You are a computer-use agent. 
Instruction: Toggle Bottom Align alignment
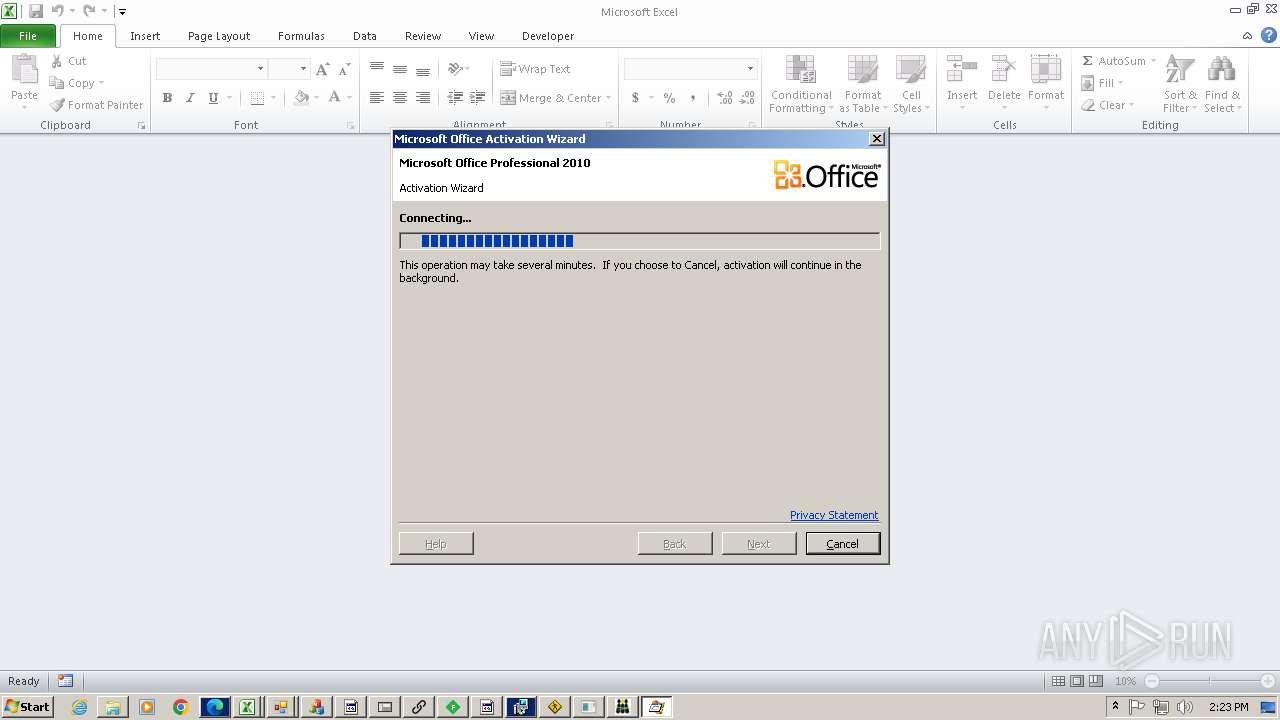423,69
